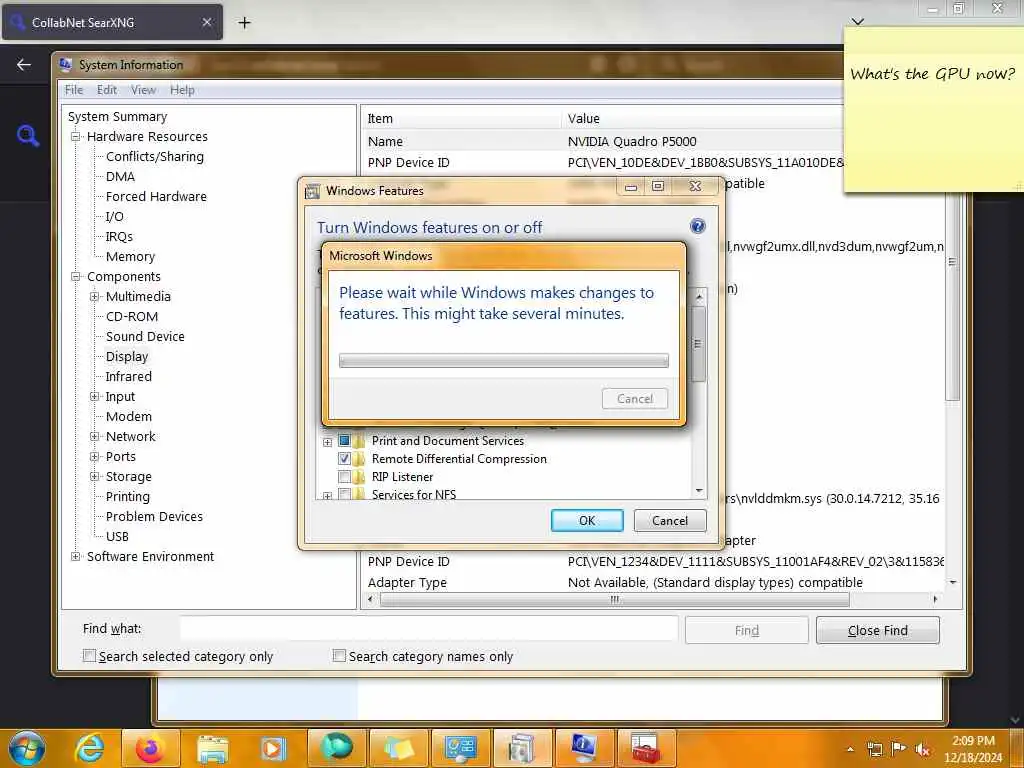Collapse the Hardware Resources tree node
This screenshot has width=1024, height=768.
click(x=76, y=136)
